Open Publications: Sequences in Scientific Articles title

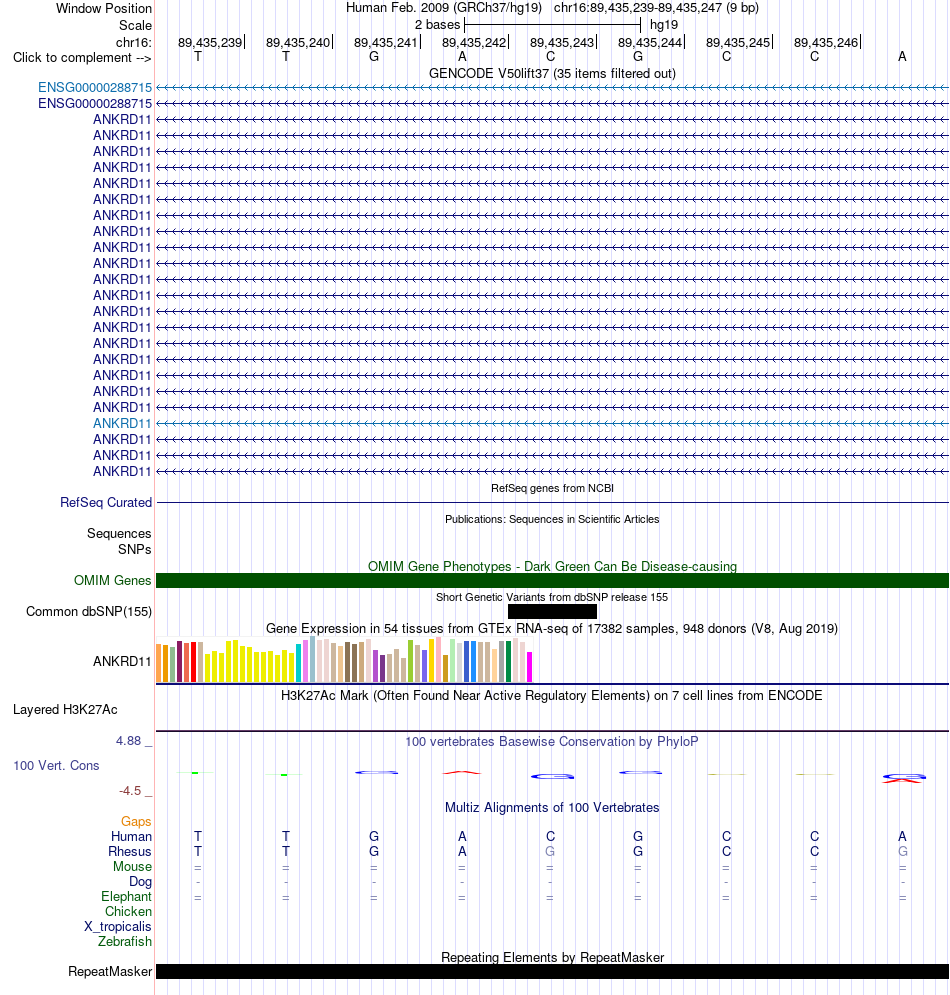click(552, 519)
